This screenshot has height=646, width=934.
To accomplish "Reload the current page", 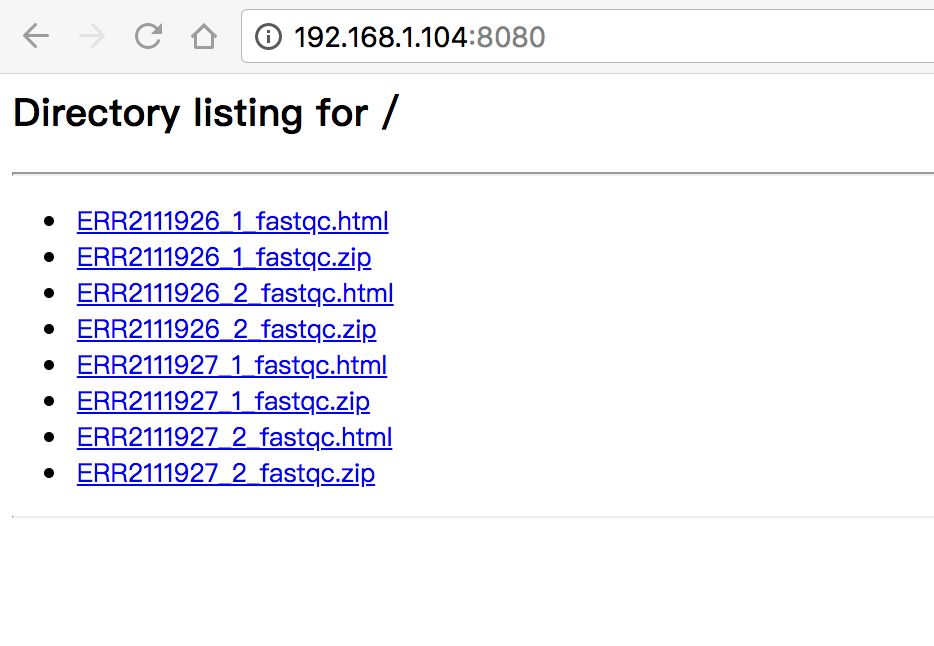I will [148, 37].
